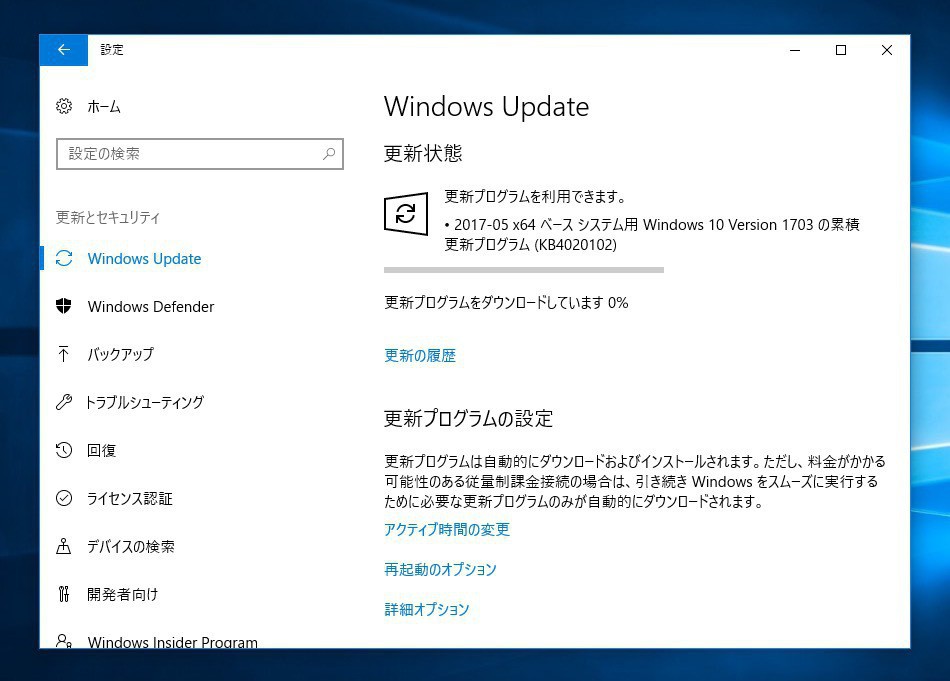This screenshot has width=950, height=681.
Task: Click the backup up-arrow icon
Action: (64, 354)
